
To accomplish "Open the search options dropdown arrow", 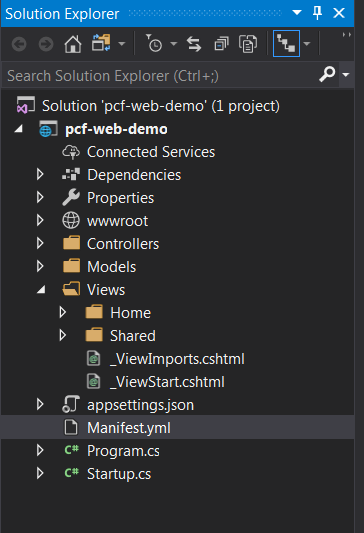I will (x=346, y=74).
